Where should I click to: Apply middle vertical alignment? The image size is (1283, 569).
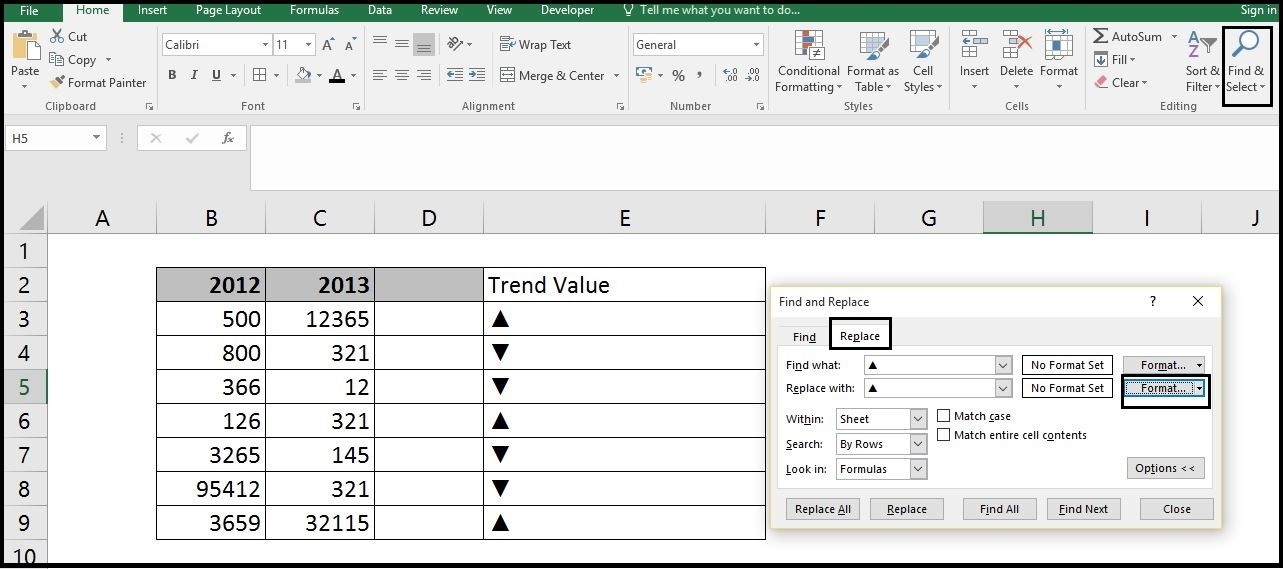[x=402, y=44]
